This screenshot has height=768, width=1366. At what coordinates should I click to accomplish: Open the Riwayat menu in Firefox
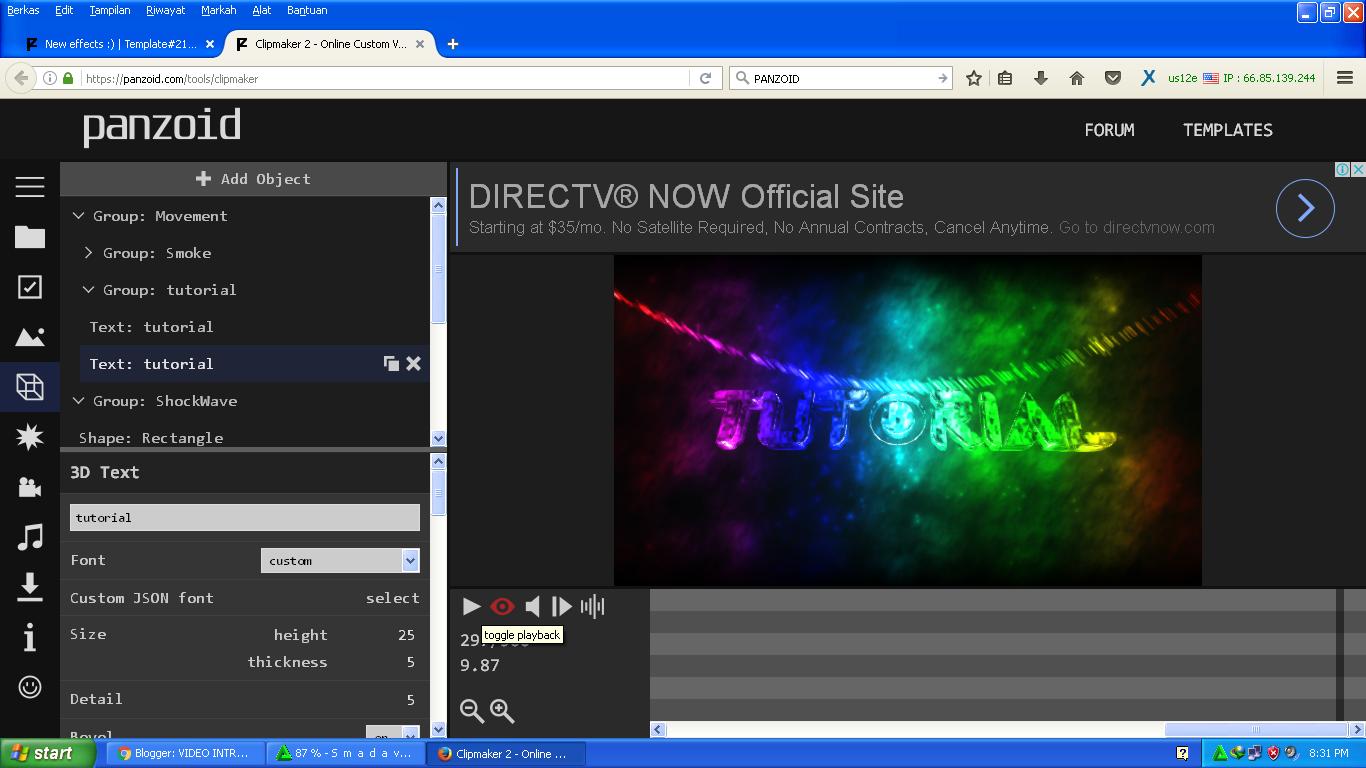tap(165, 10)
